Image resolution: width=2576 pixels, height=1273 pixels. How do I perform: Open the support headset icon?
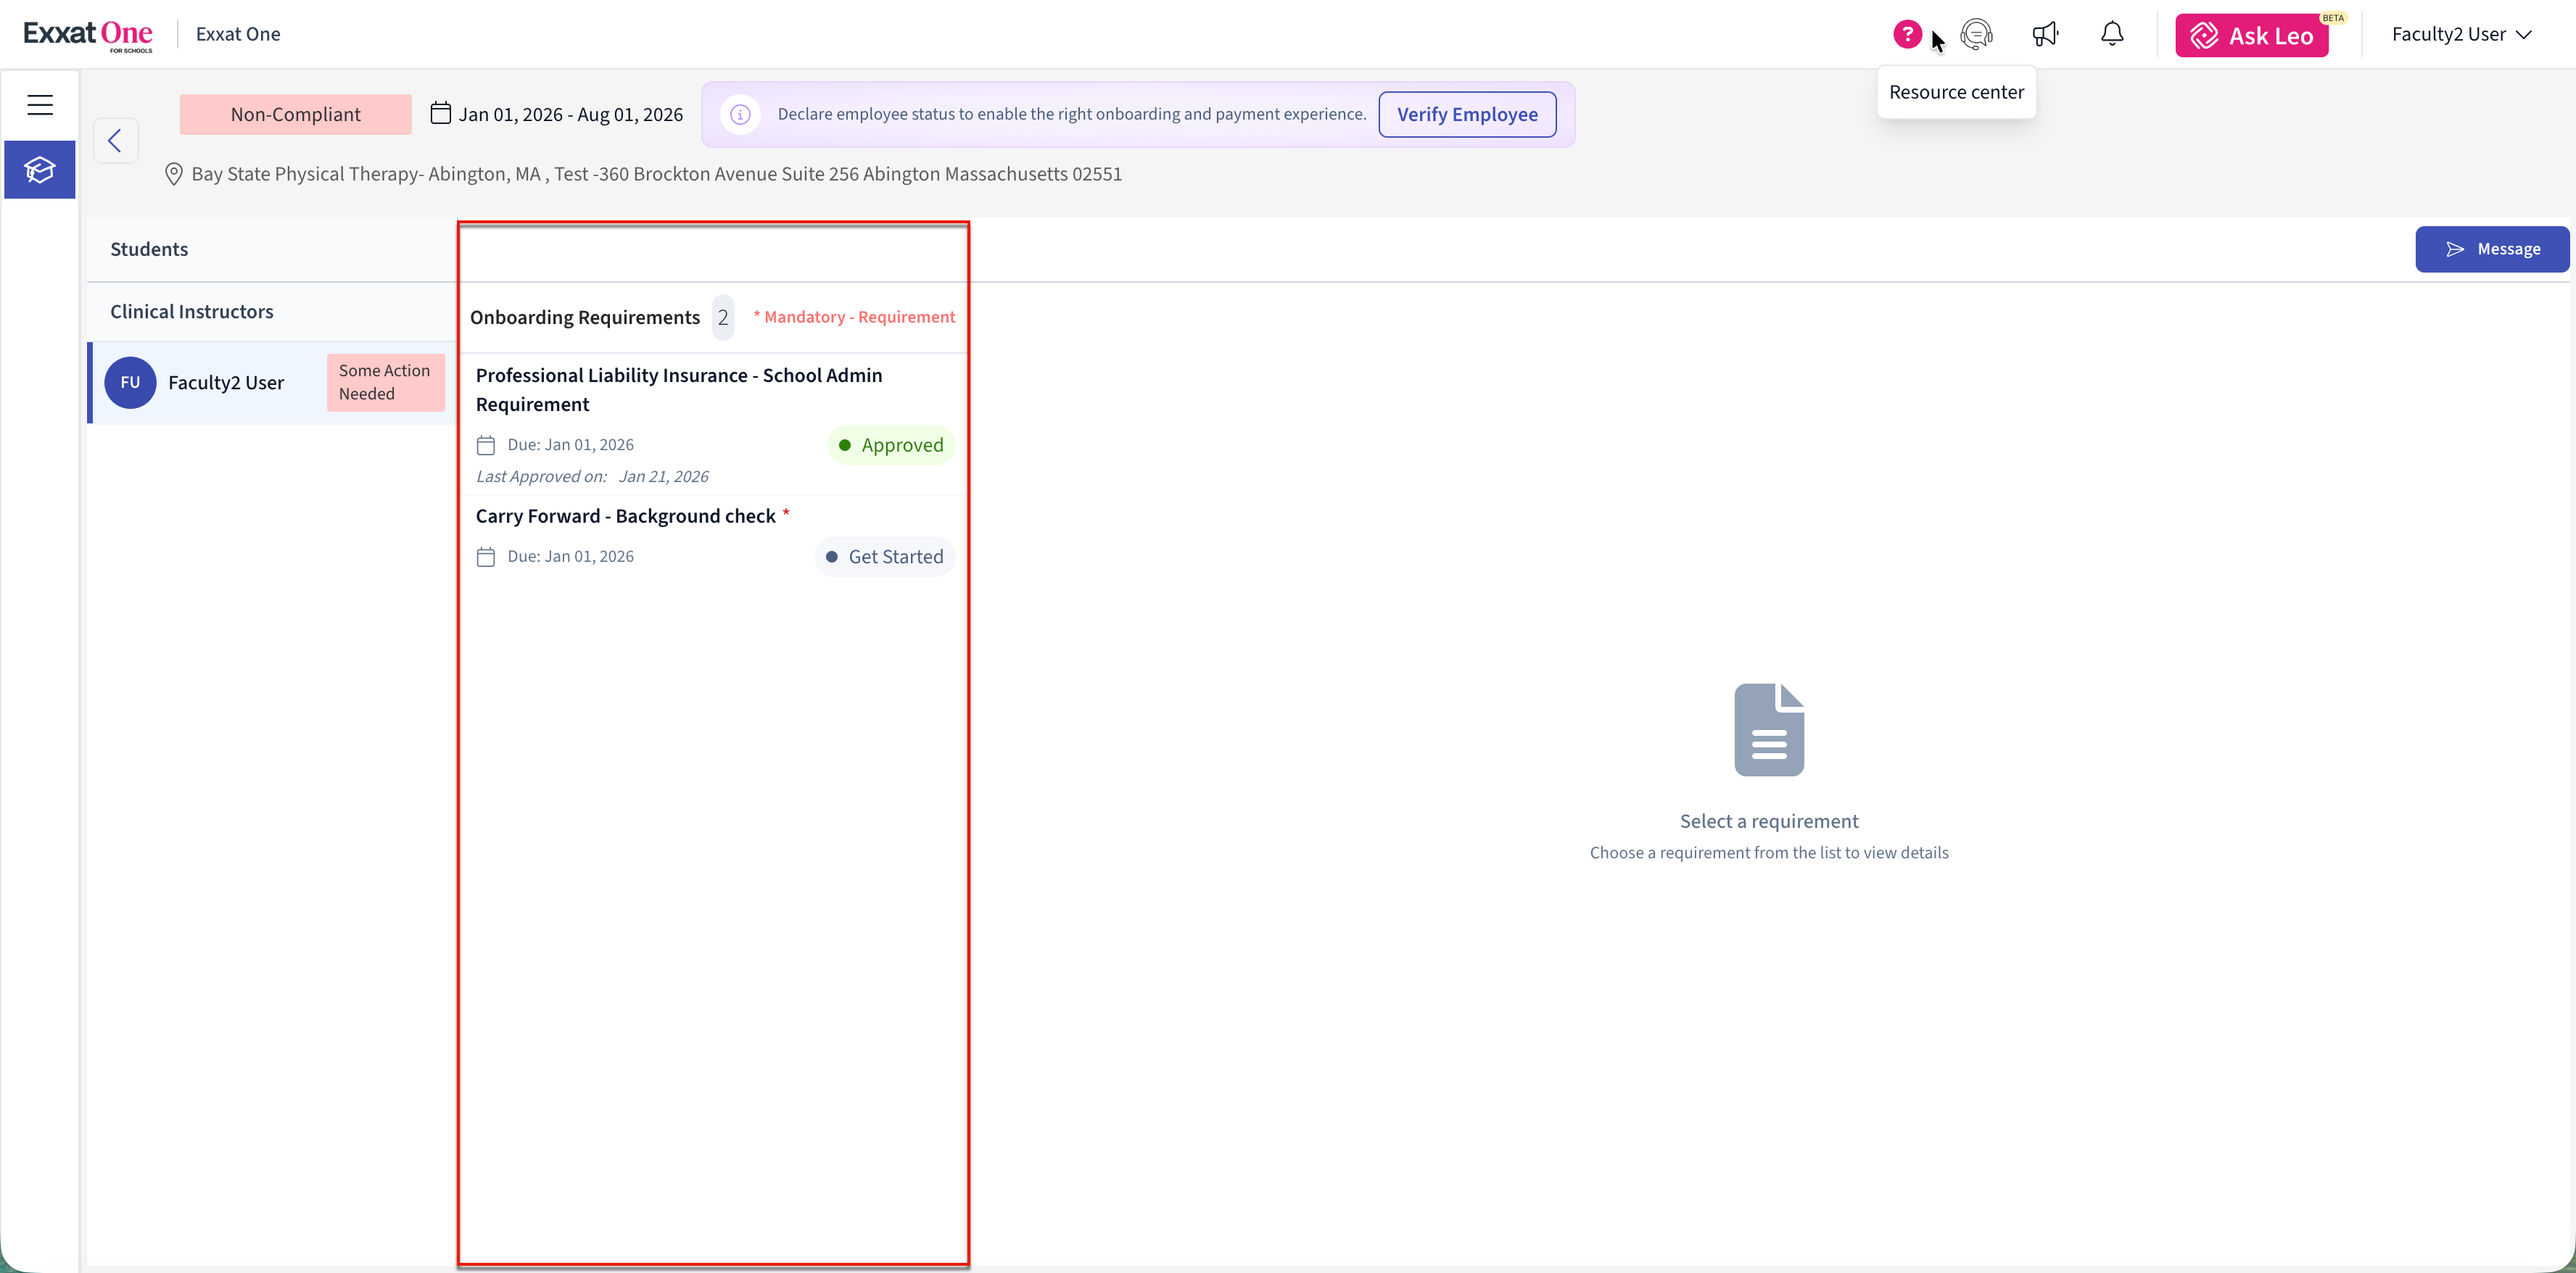[1976, 34]
